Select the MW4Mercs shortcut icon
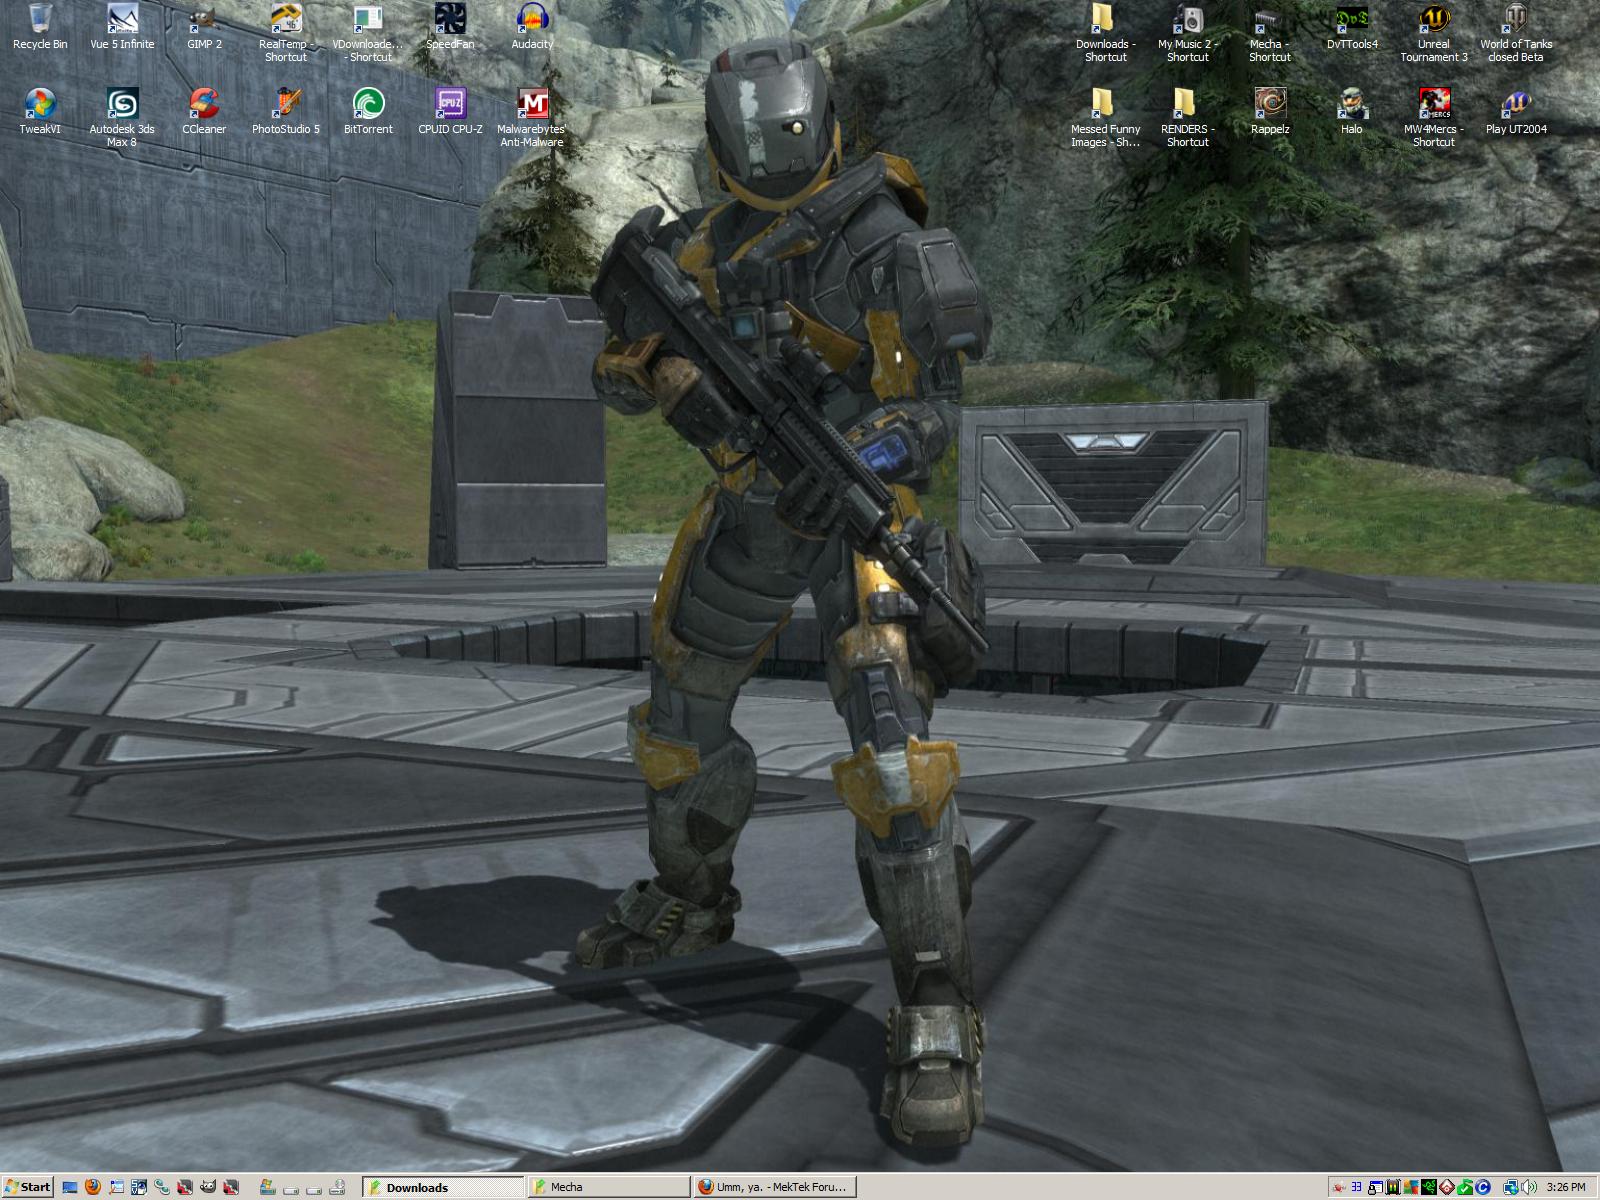Image resolution: width=1600 pixels, height=1200 pixels. tap(1434, 117)
